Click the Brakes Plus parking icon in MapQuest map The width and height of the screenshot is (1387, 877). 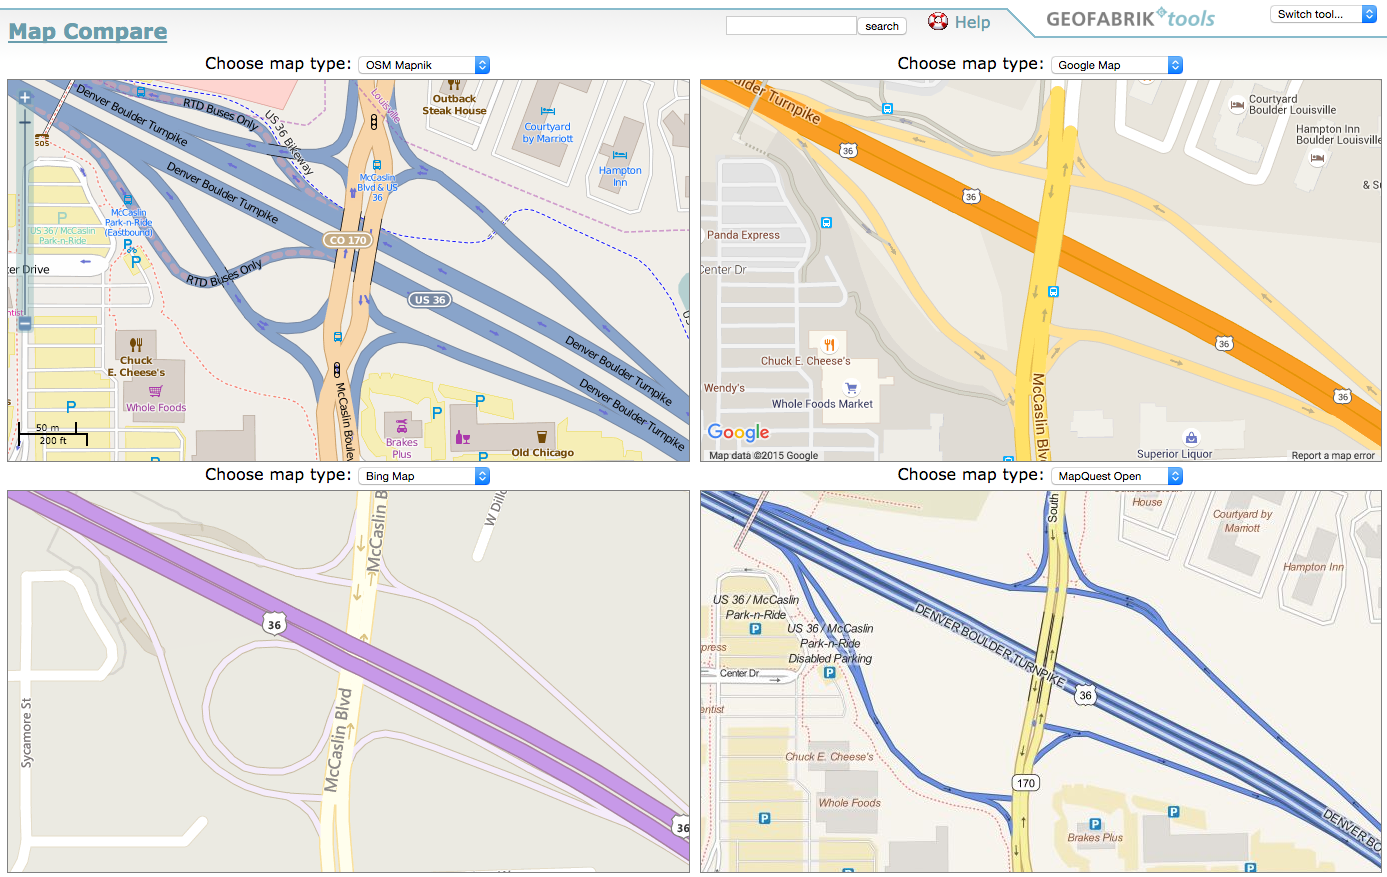(x=1096, y=825)
